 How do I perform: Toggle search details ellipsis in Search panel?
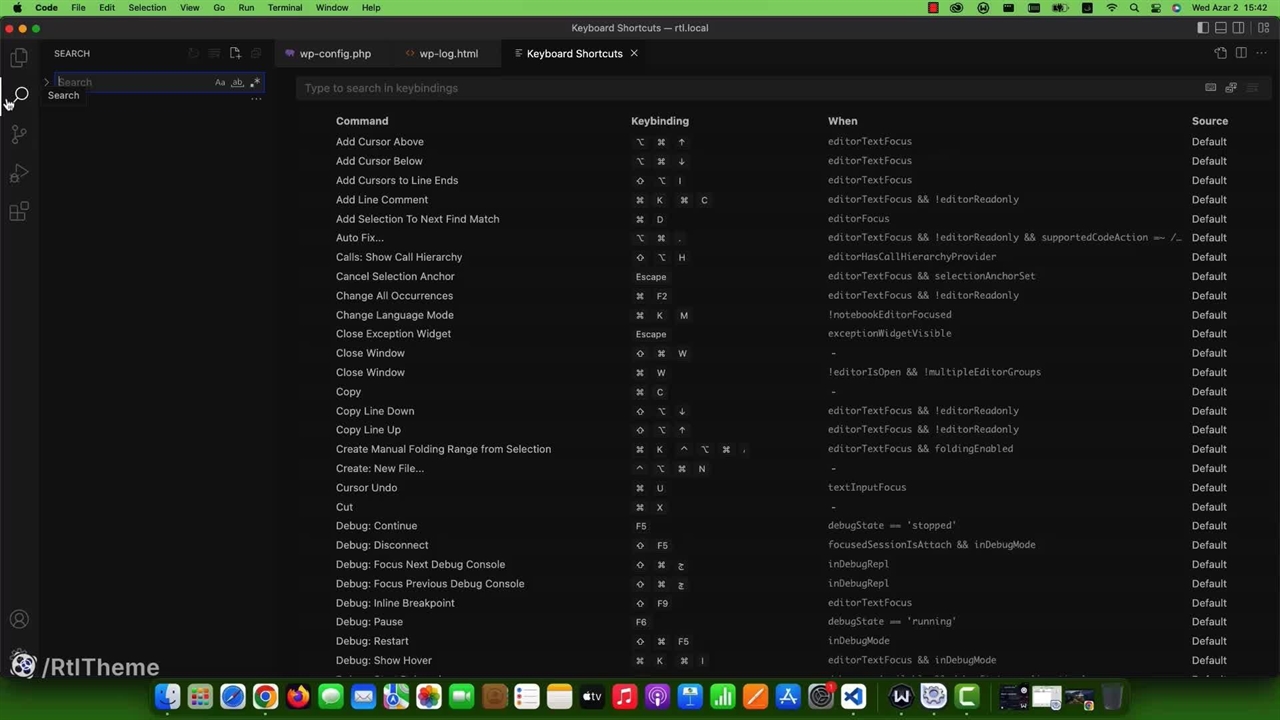[x=256, y=98]
